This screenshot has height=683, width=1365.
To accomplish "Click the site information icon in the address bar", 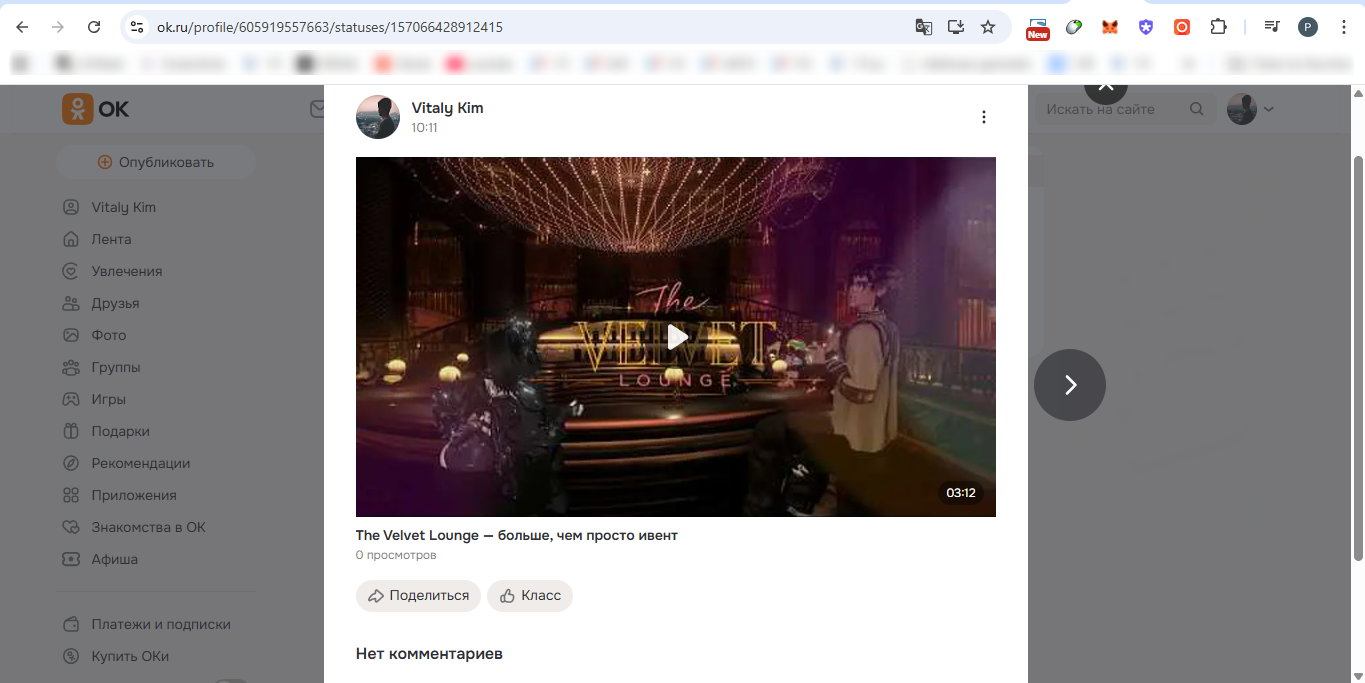I will click(x=137, y=27).
